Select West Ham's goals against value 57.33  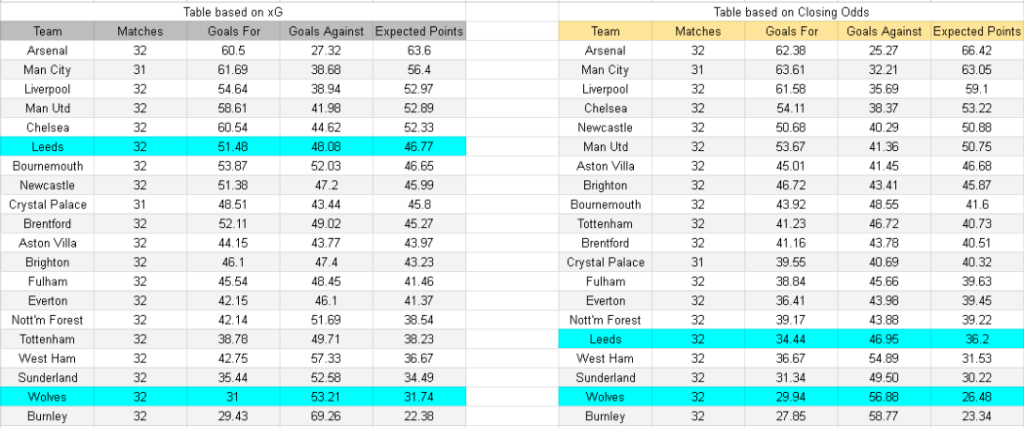[326, 359]
